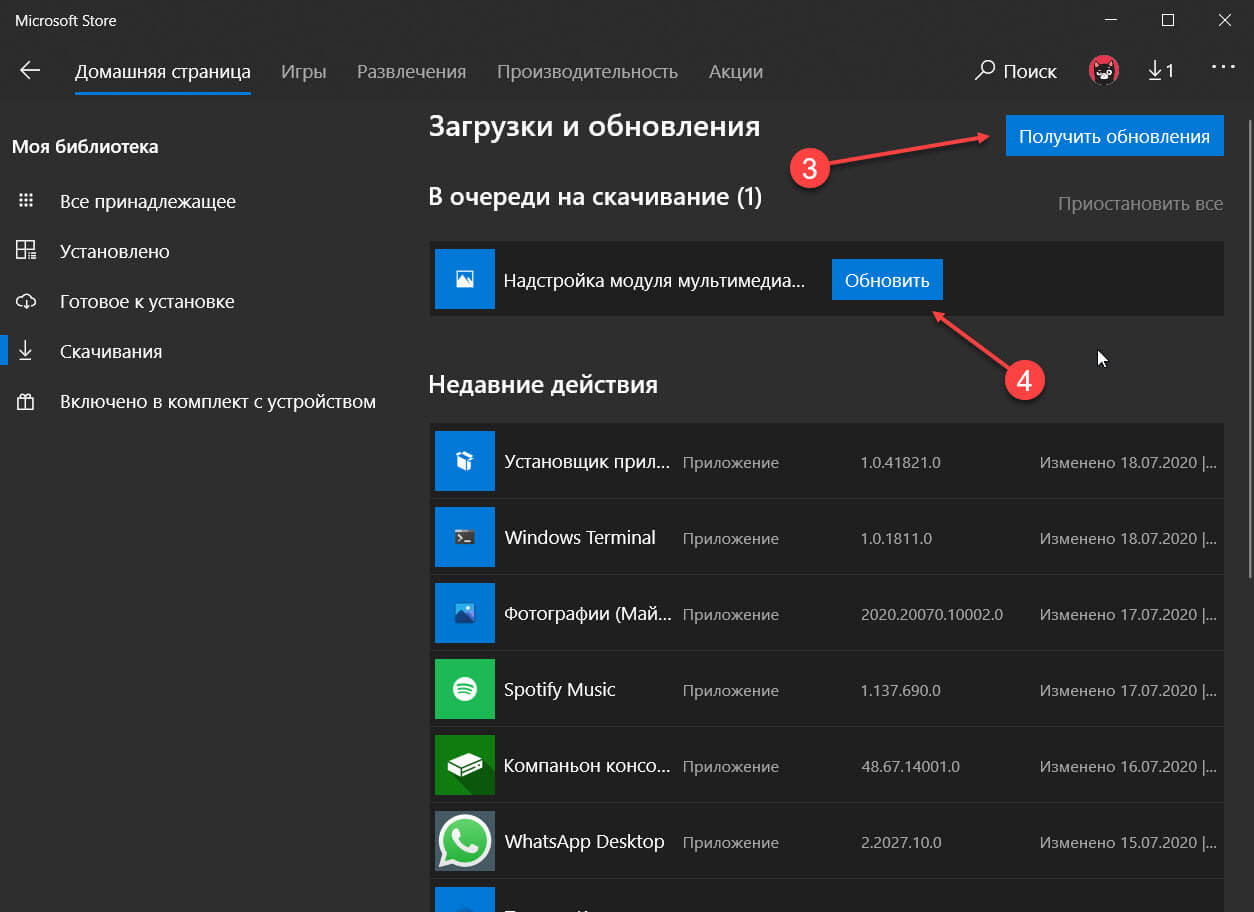Click the grid icon beside Все принадлежащее
Screen dimensions: 1254x912
(x=26, y=201)
